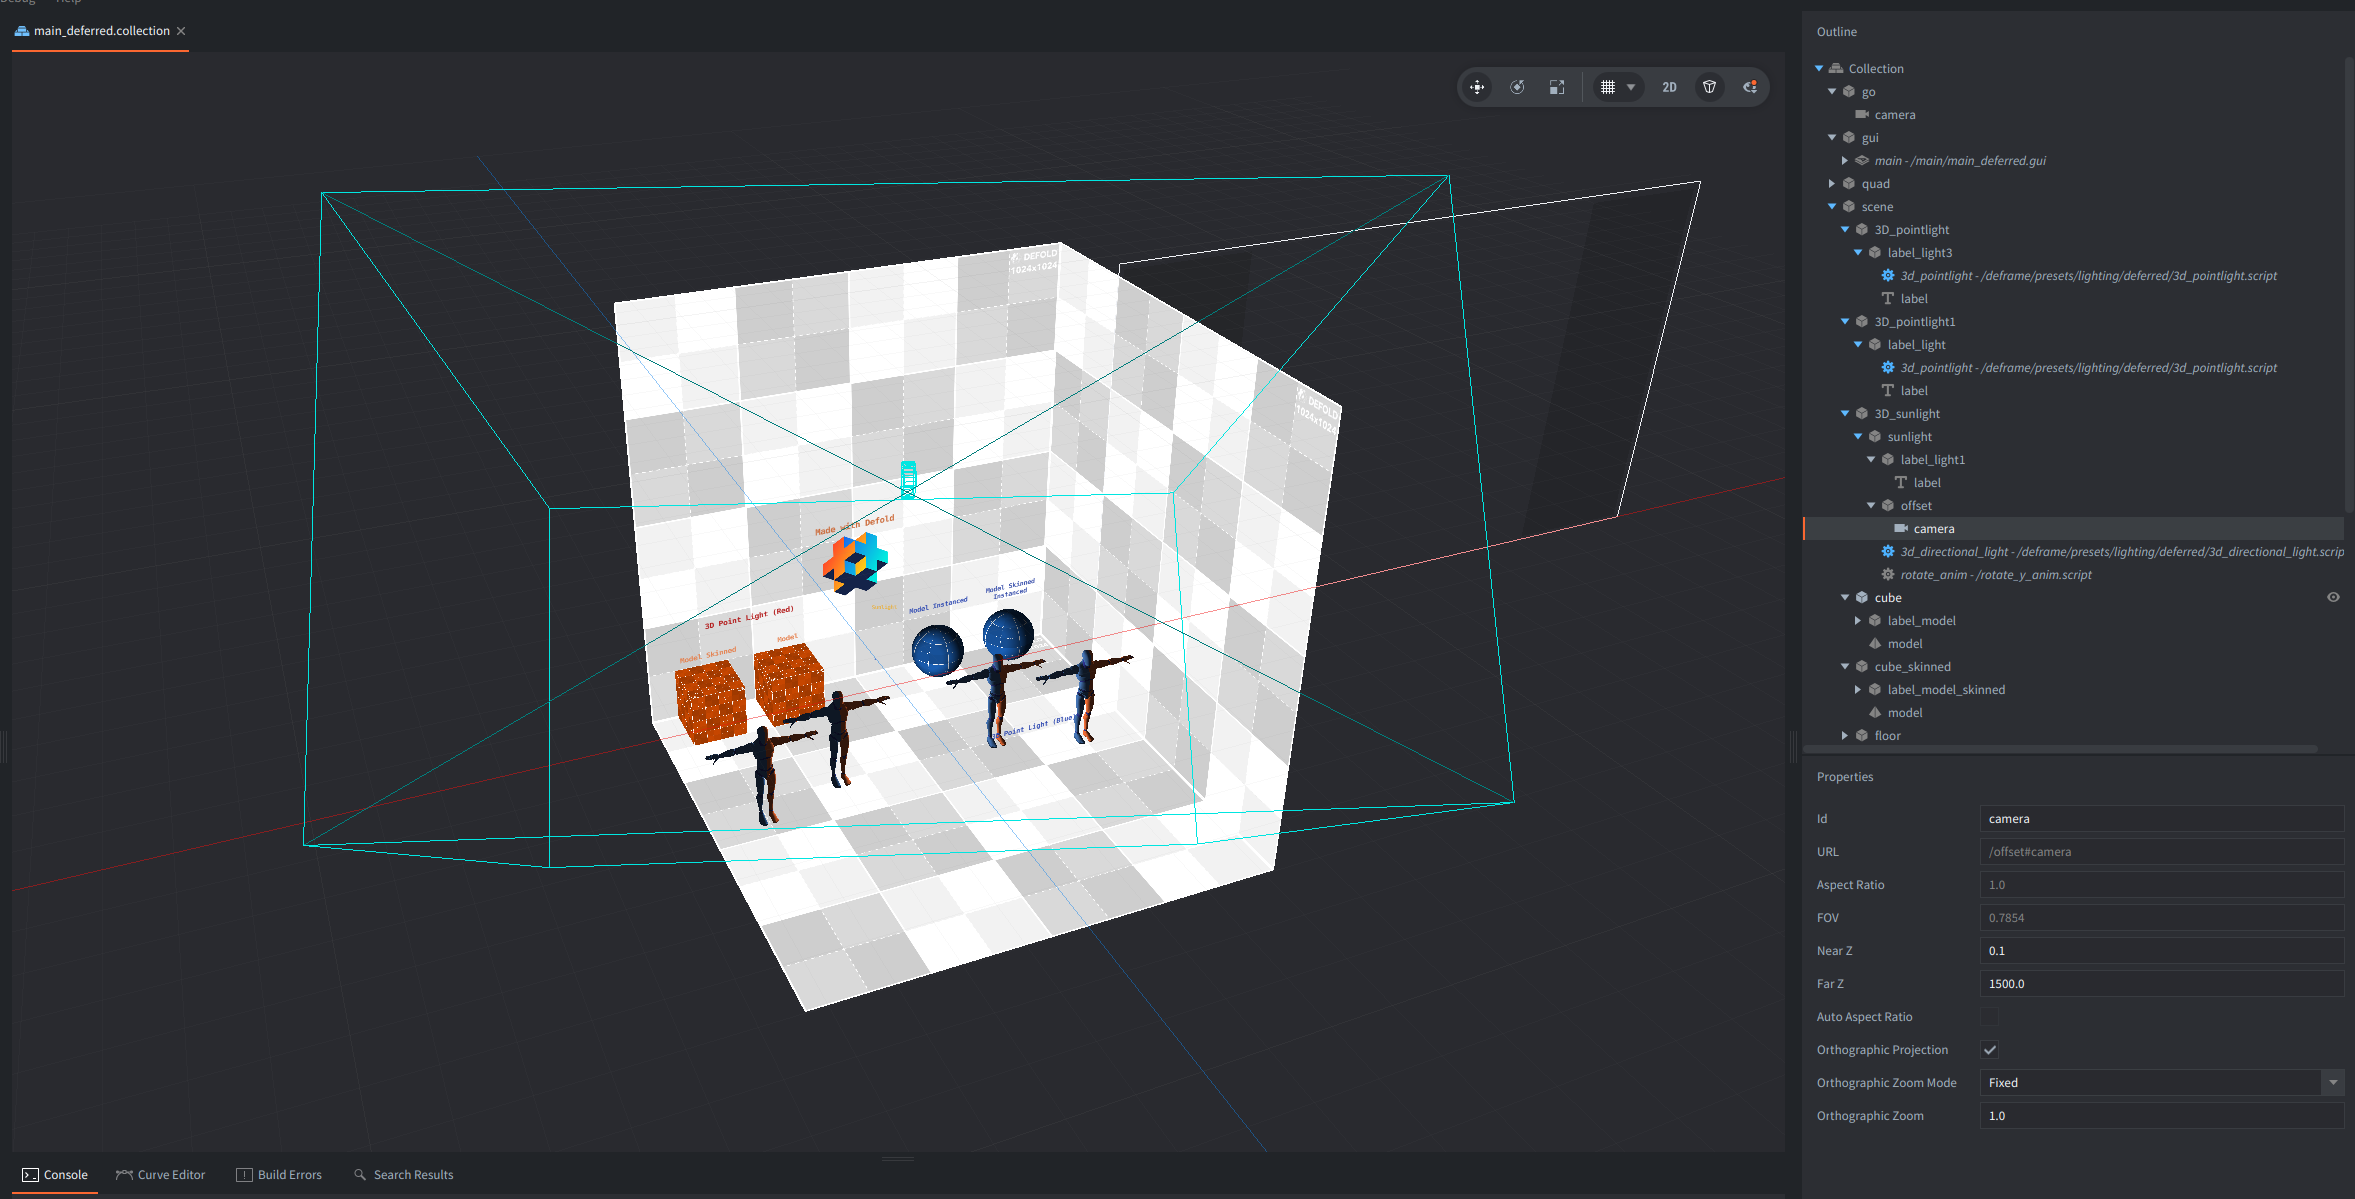Screen dimensions: 2355x1199
Task: Click the script gear icon beside rotate_anim
Action: (1888, 575)
